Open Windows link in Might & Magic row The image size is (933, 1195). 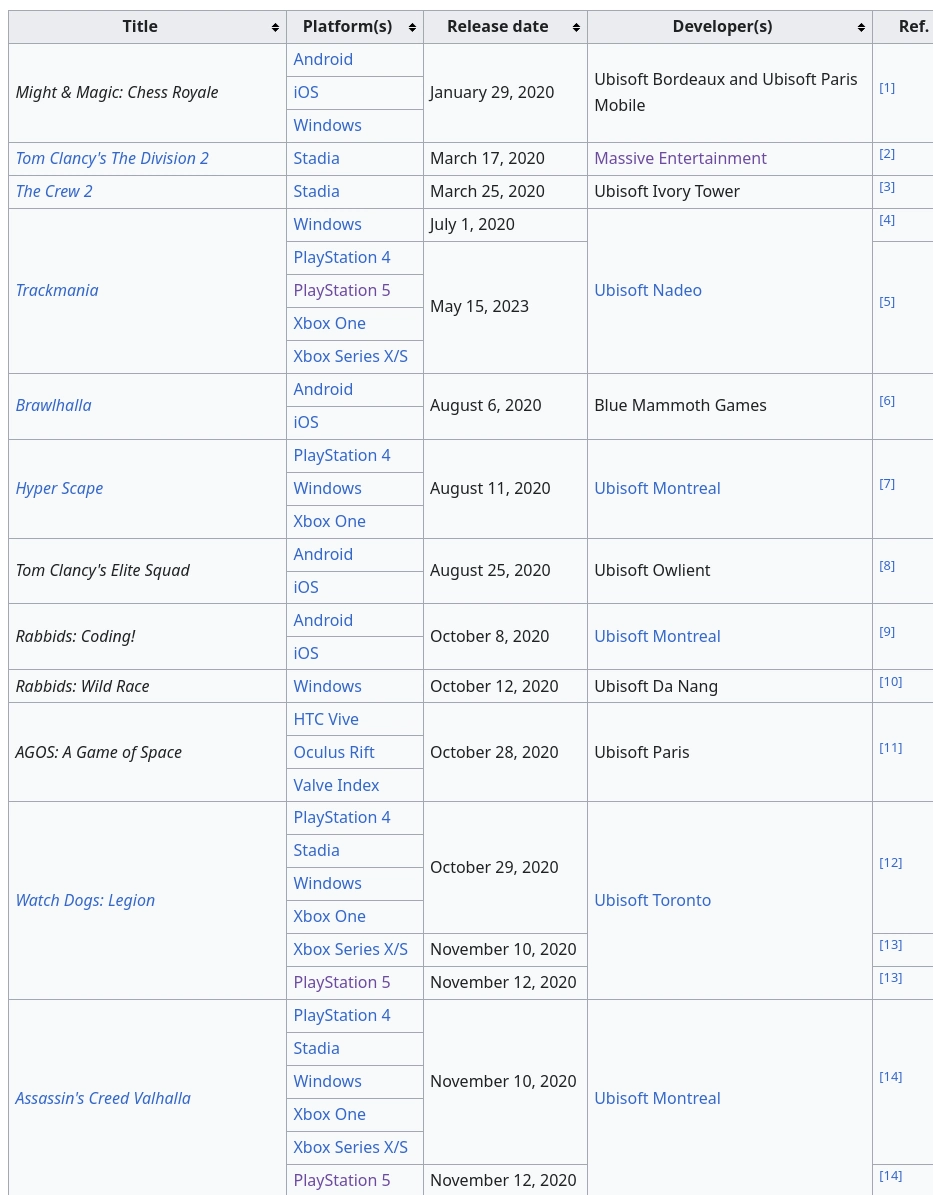(x=328, y=125)
